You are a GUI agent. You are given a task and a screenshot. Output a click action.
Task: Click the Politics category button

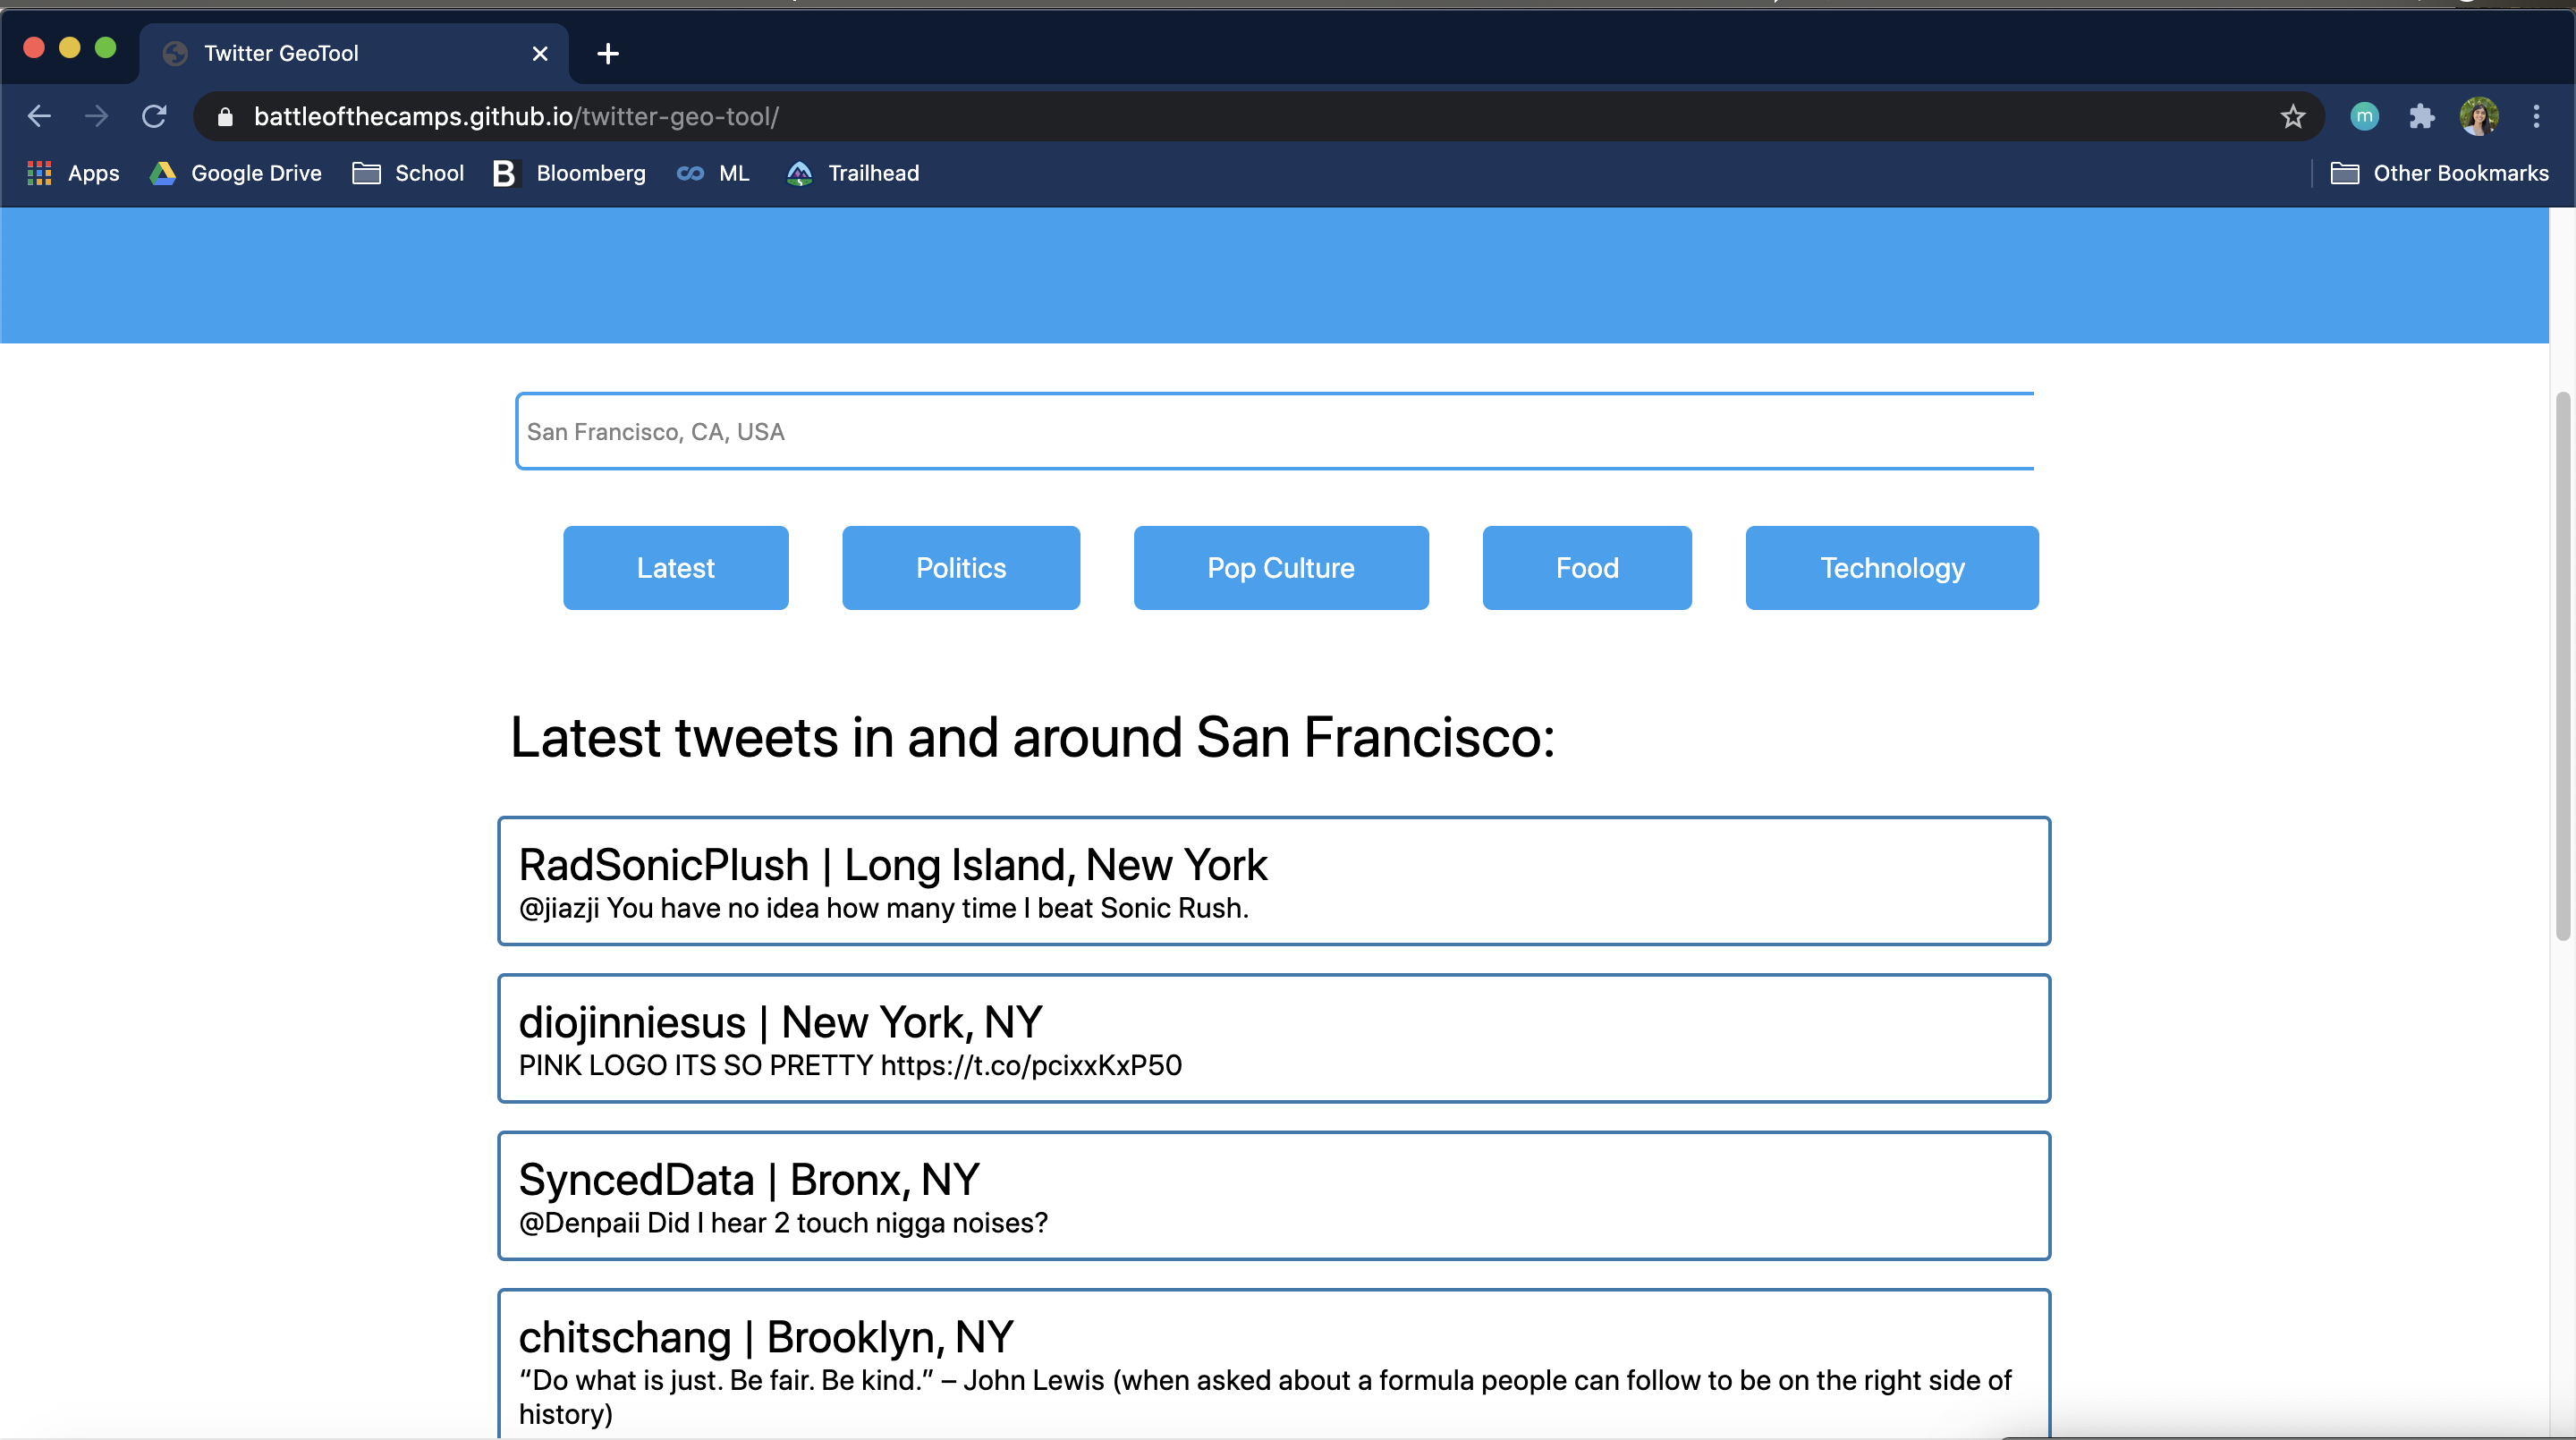click(x=960, y=568)
